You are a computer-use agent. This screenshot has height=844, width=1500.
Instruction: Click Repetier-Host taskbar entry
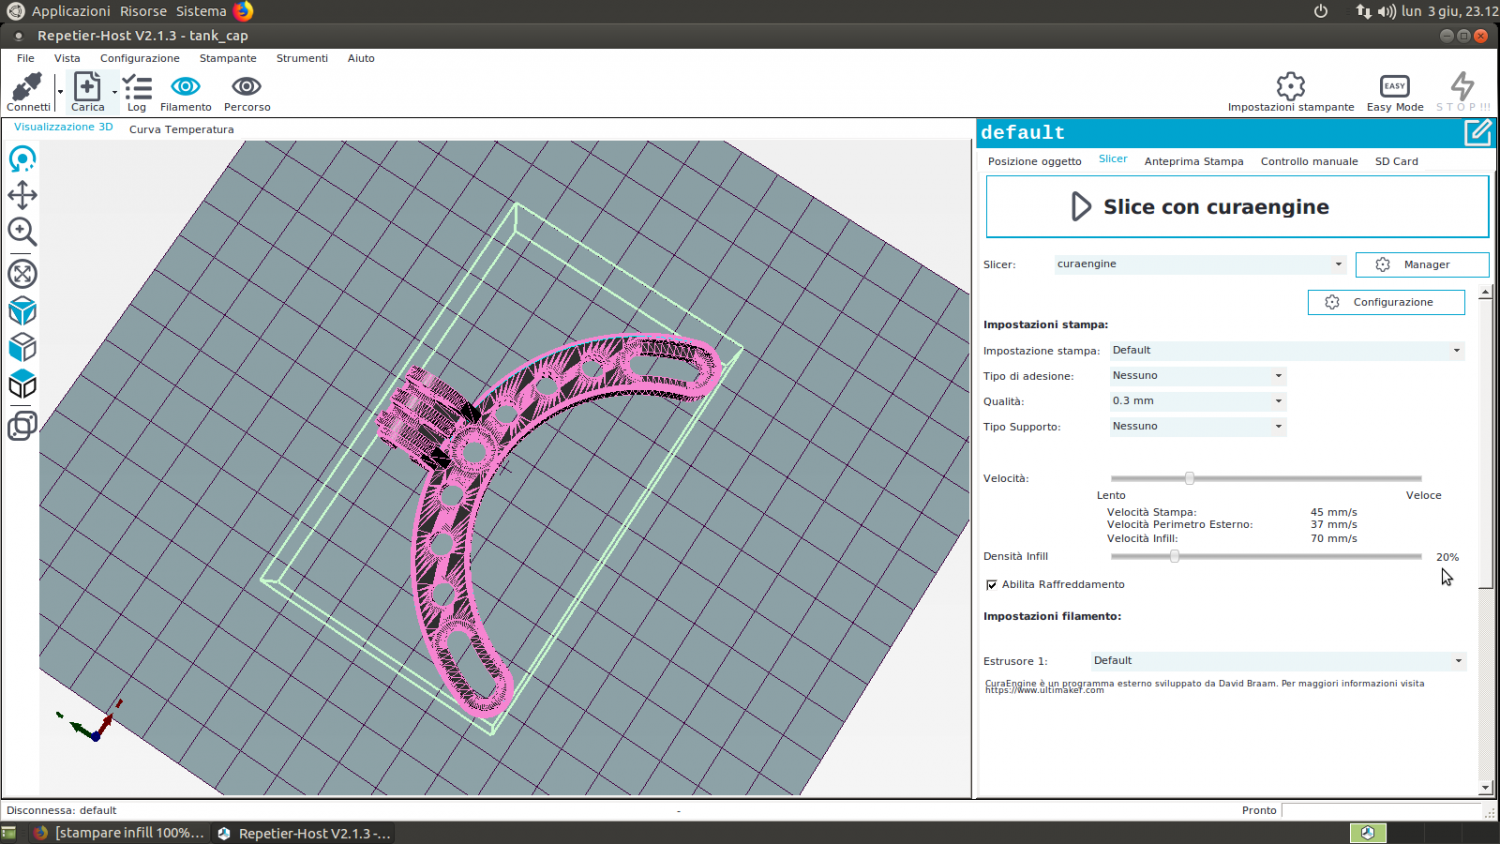point(305,833)
